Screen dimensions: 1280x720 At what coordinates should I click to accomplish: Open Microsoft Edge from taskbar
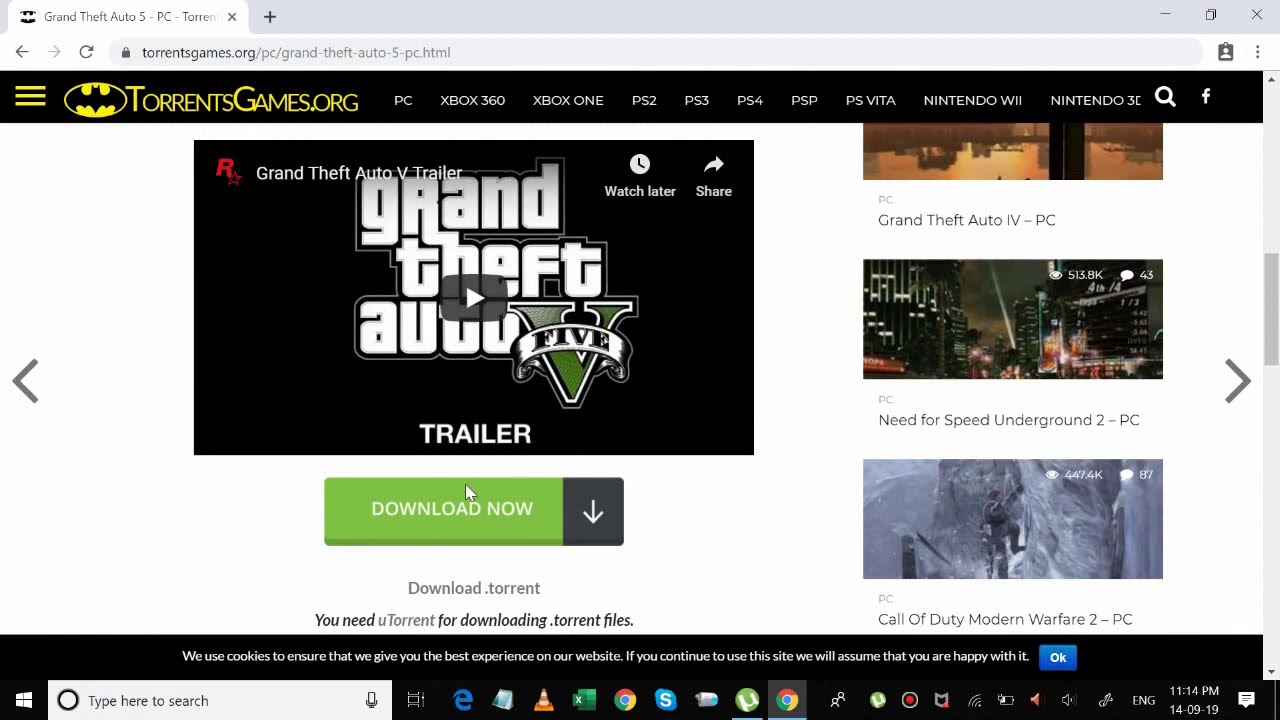tap(463, 700)
